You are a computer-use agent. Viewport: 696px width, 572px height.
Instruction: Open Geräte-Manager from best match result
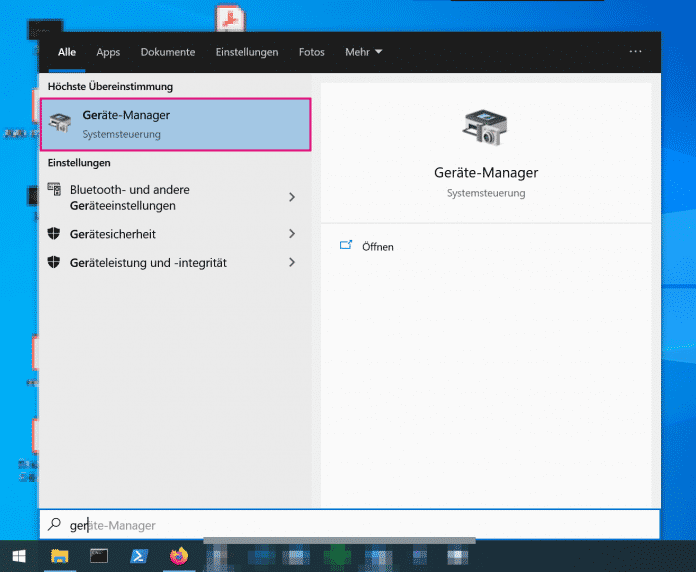[x=175, y=124]
